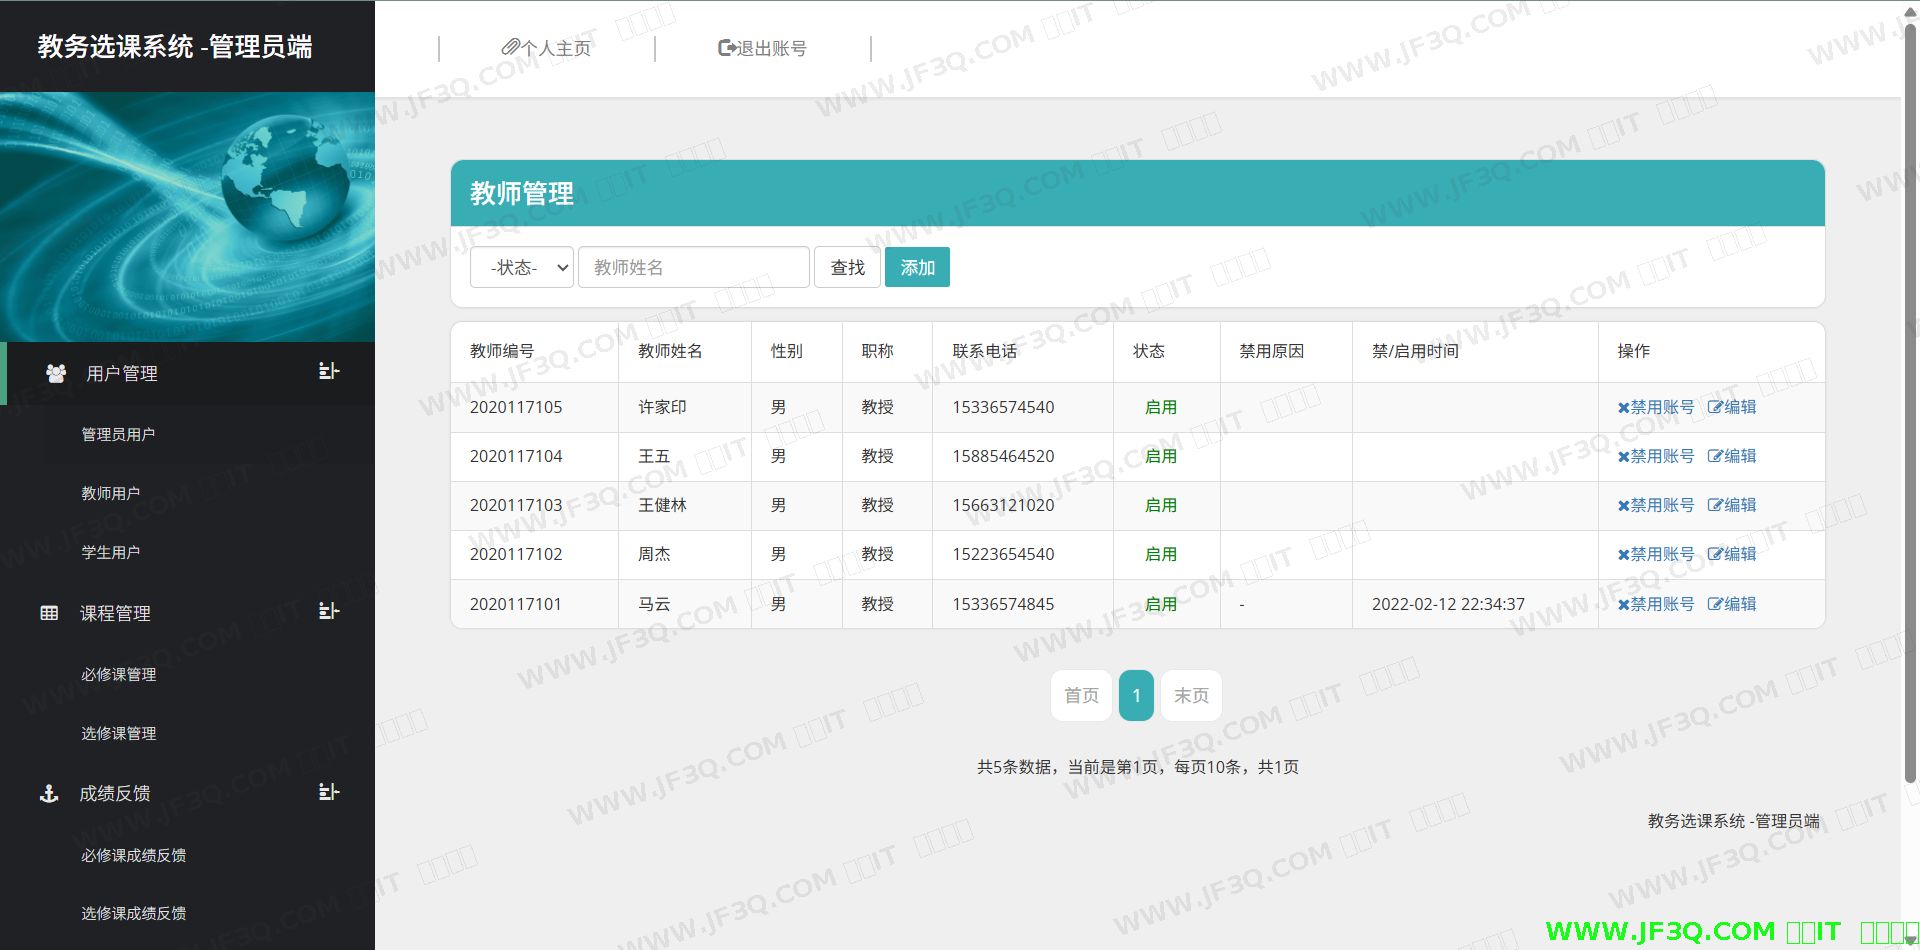Screen dimensions: 1920x950
Task: Collapse the 用户管理 menu section
Action: (328, 371)
